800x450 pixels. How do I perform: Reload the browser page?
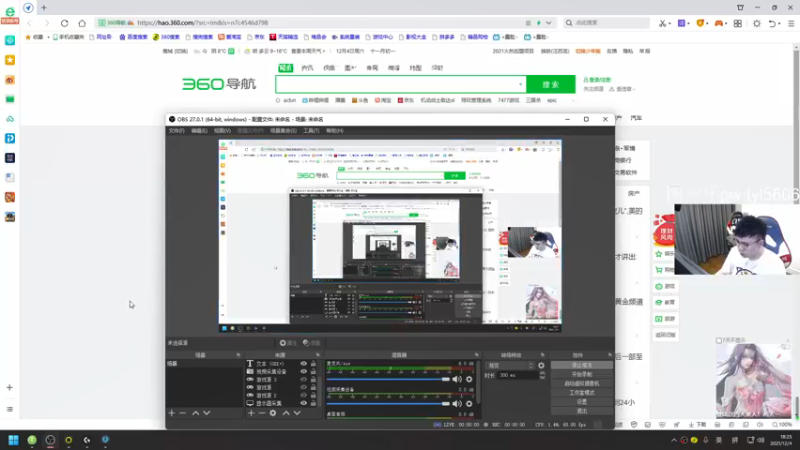64,23
